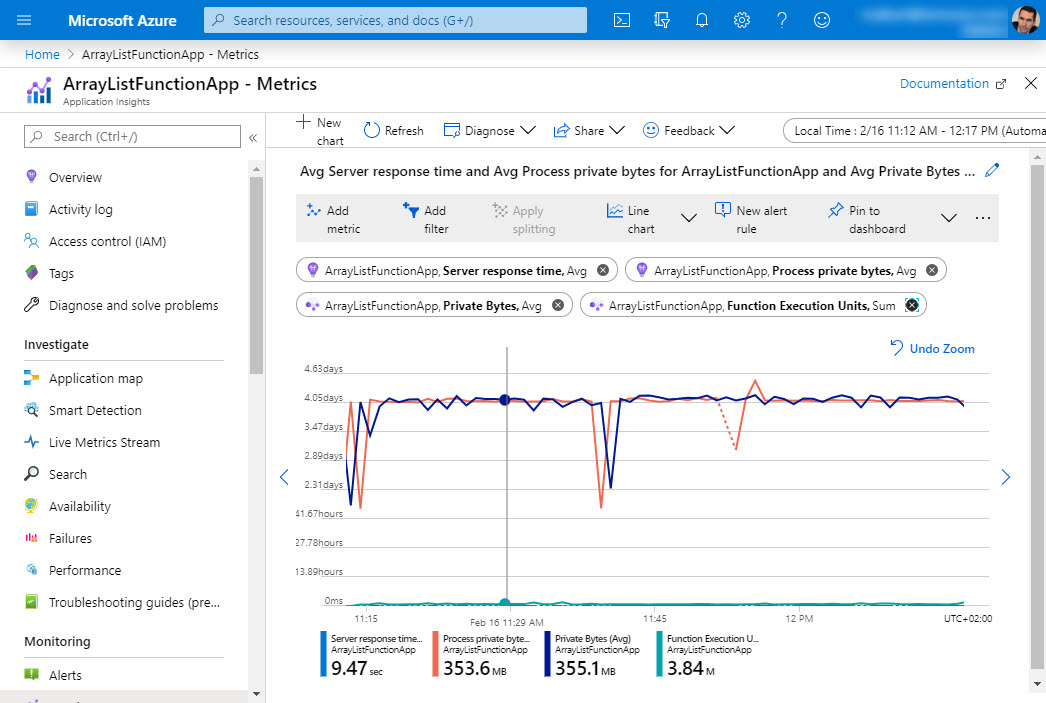This screenshot has width=1046, height=703.
Task: Create a New alert rule
Action: [x=751, y=219]
